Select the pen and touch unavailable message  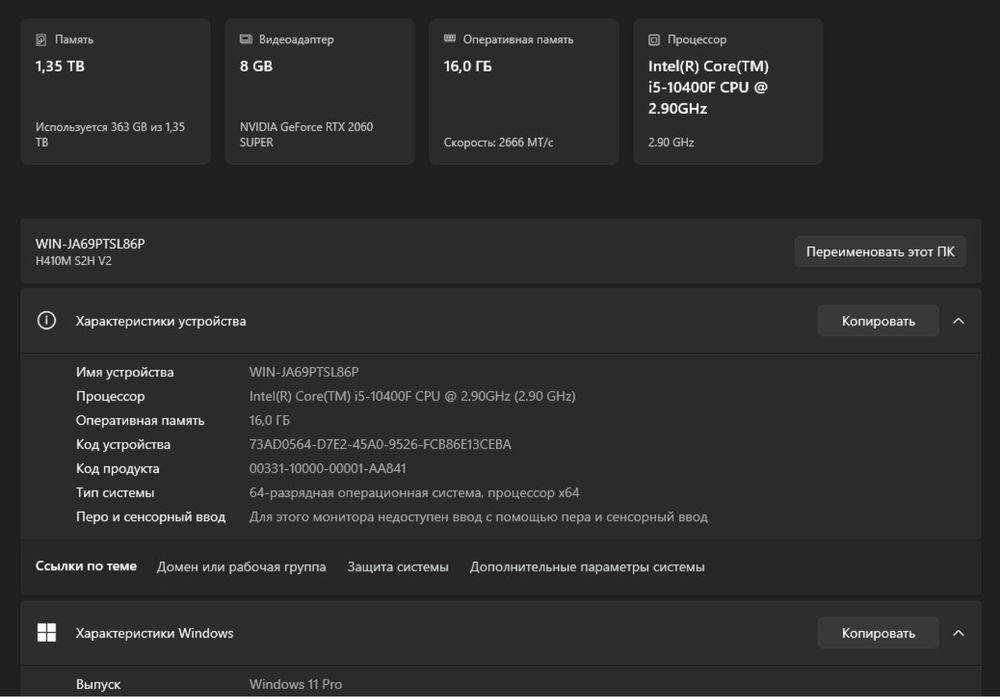(x=478, y=517)
